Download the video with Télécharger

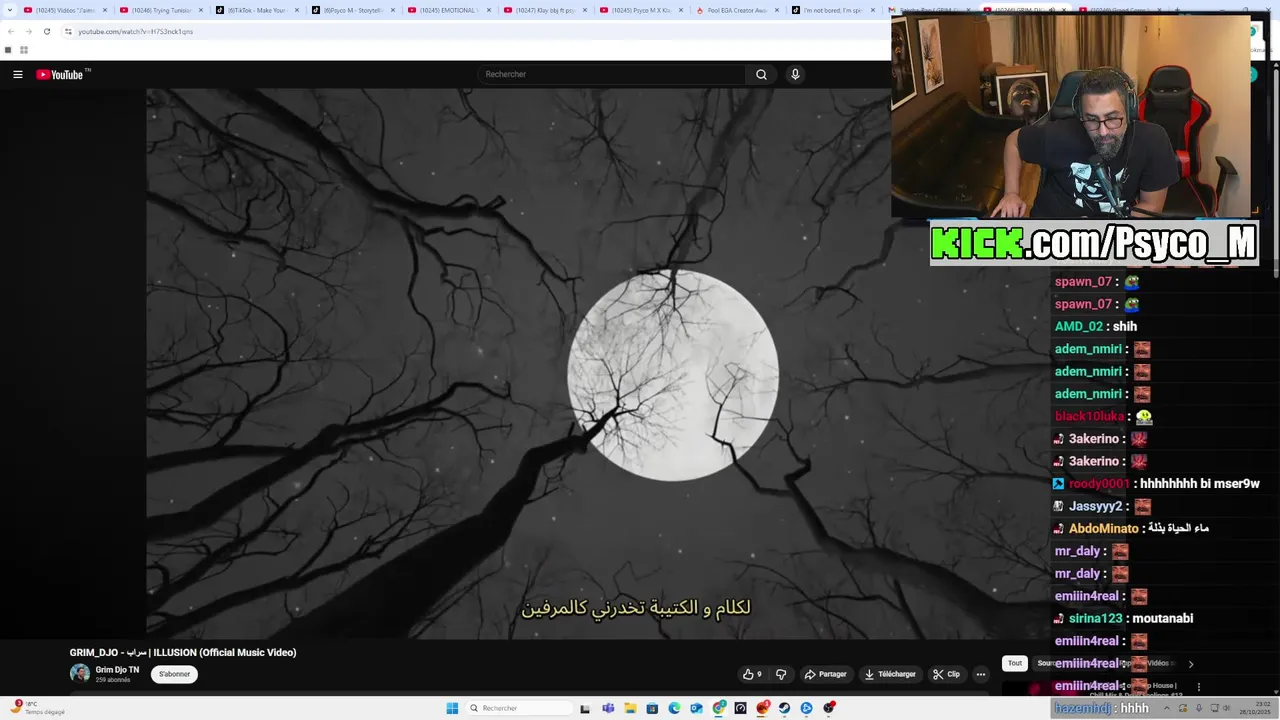point(890,674)
